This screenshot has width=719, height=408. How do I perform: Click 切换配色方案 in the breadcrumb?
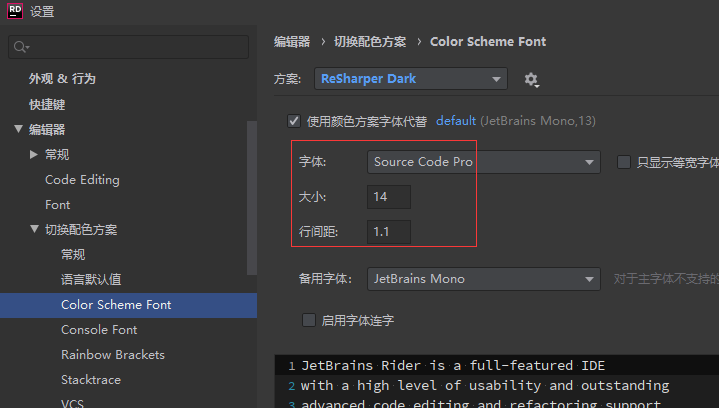click(x=370, y=42)
